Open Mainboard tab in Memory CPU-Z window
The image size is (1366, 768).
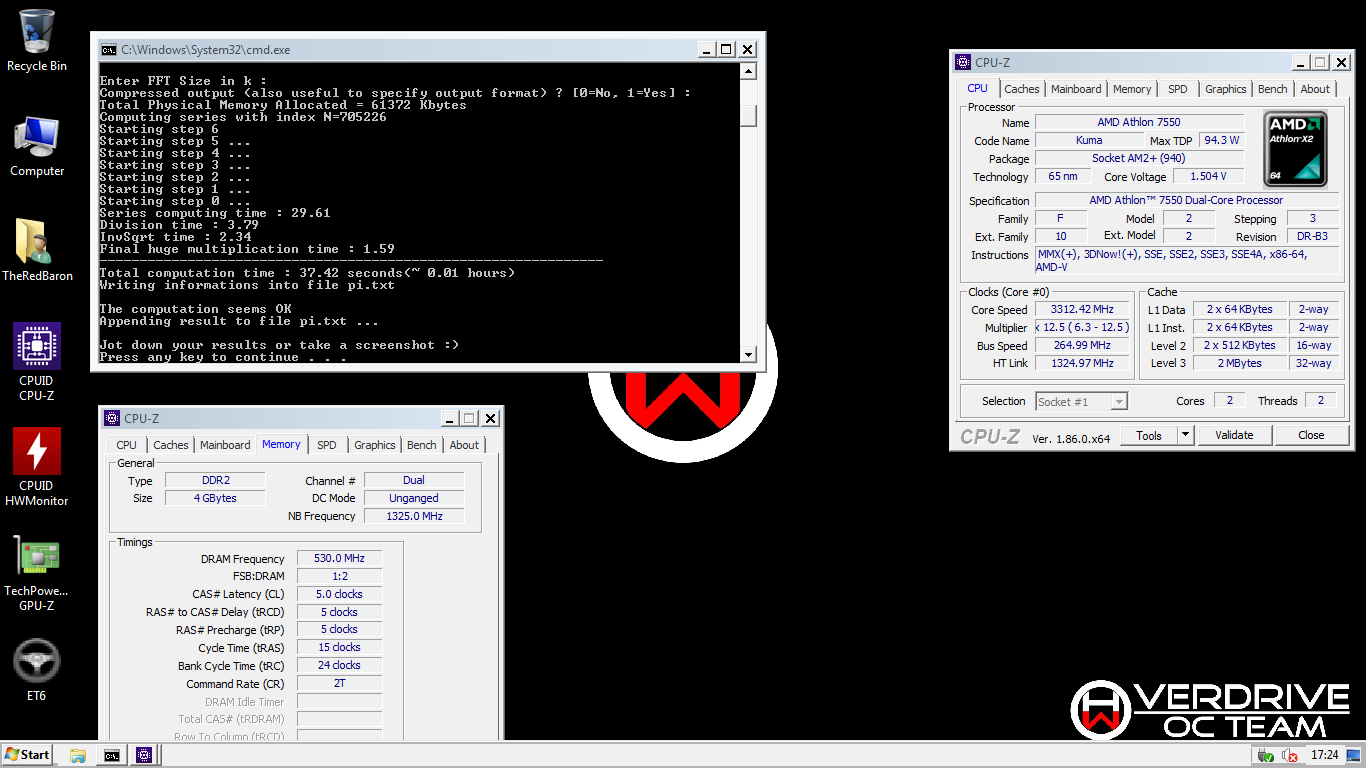click(225, 445)
